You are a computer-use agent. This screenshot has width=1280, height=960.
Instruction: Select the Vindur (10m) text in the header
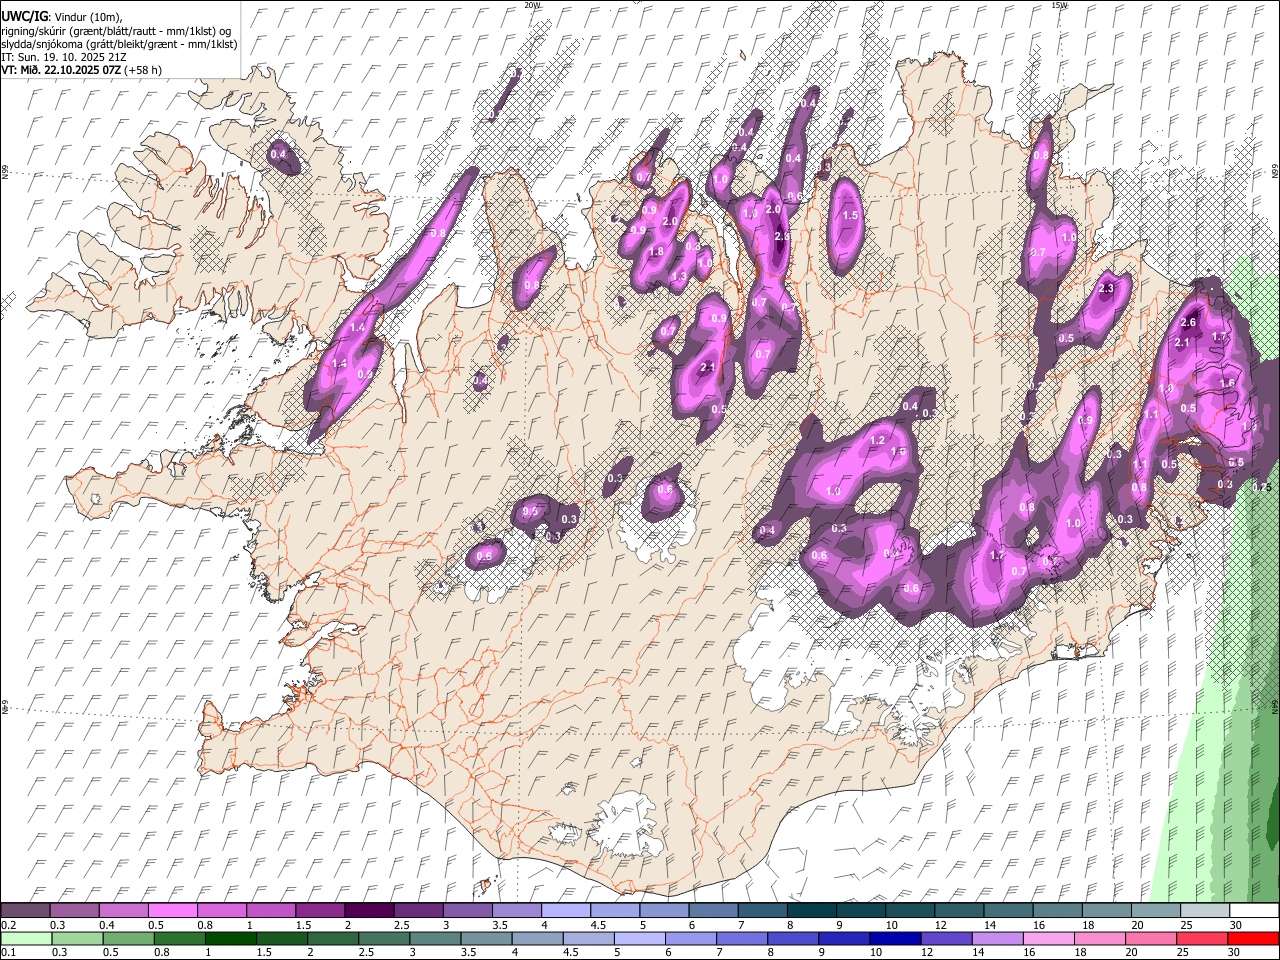pyautogui.click(x=88, y=17)
